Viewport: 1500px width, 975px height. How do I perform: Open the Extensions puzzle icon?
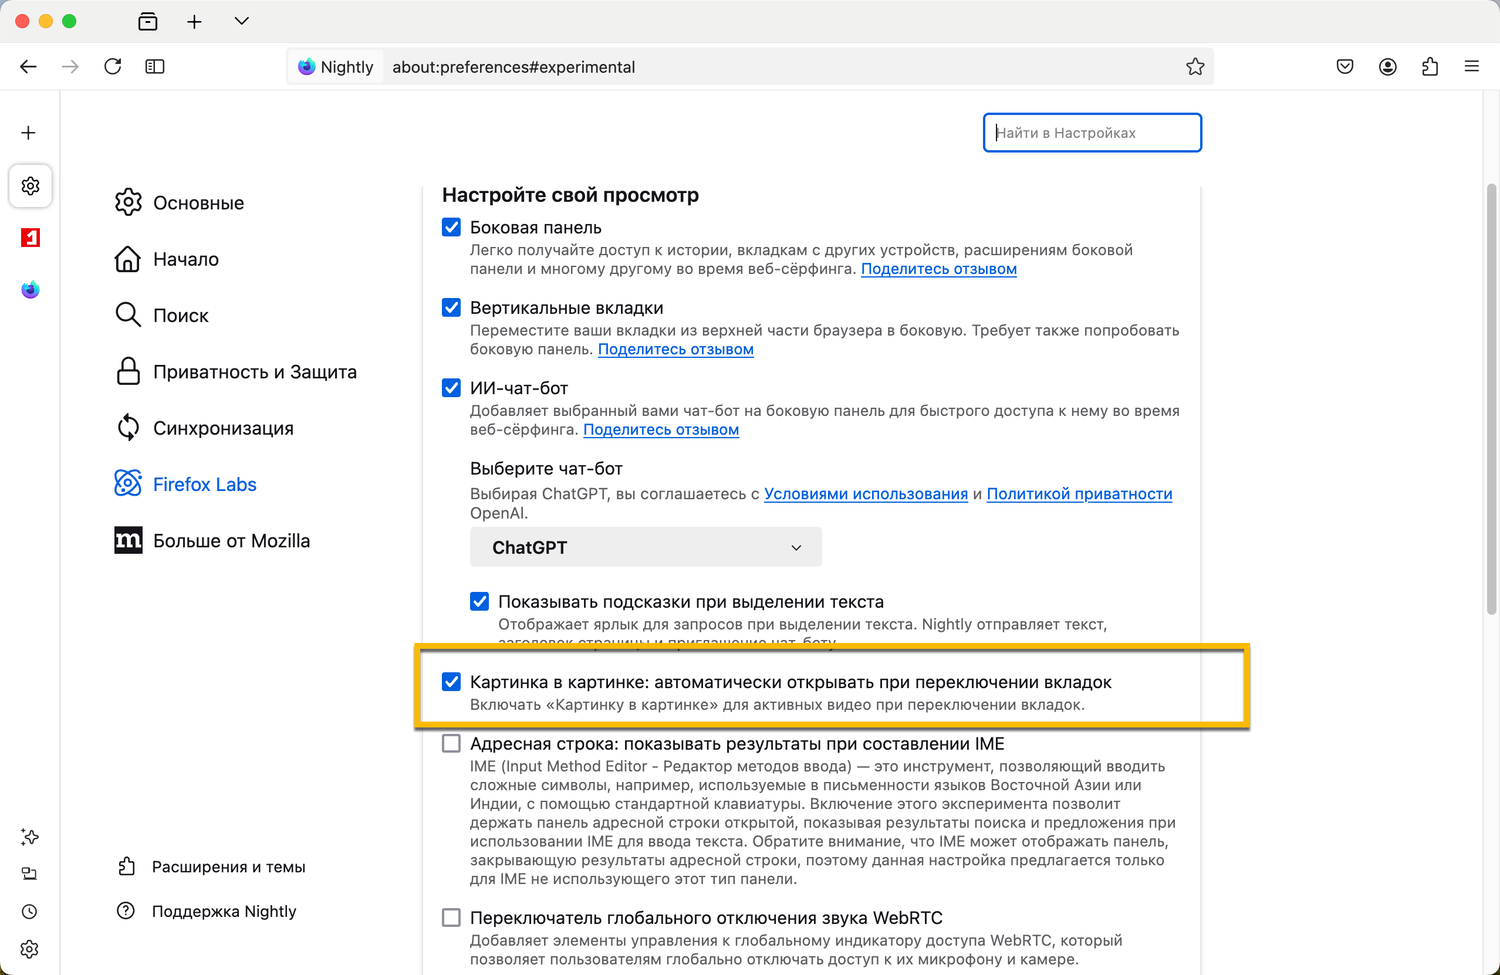1430,67
